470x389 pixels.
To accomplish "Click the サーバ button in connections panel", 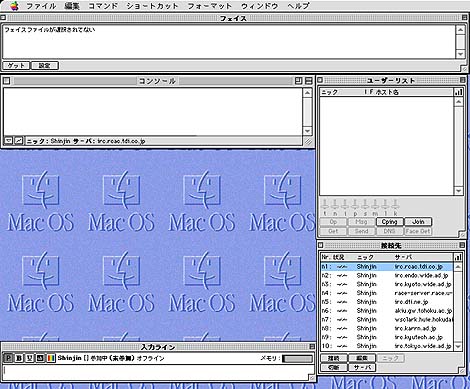I will (x=362, y=367).
